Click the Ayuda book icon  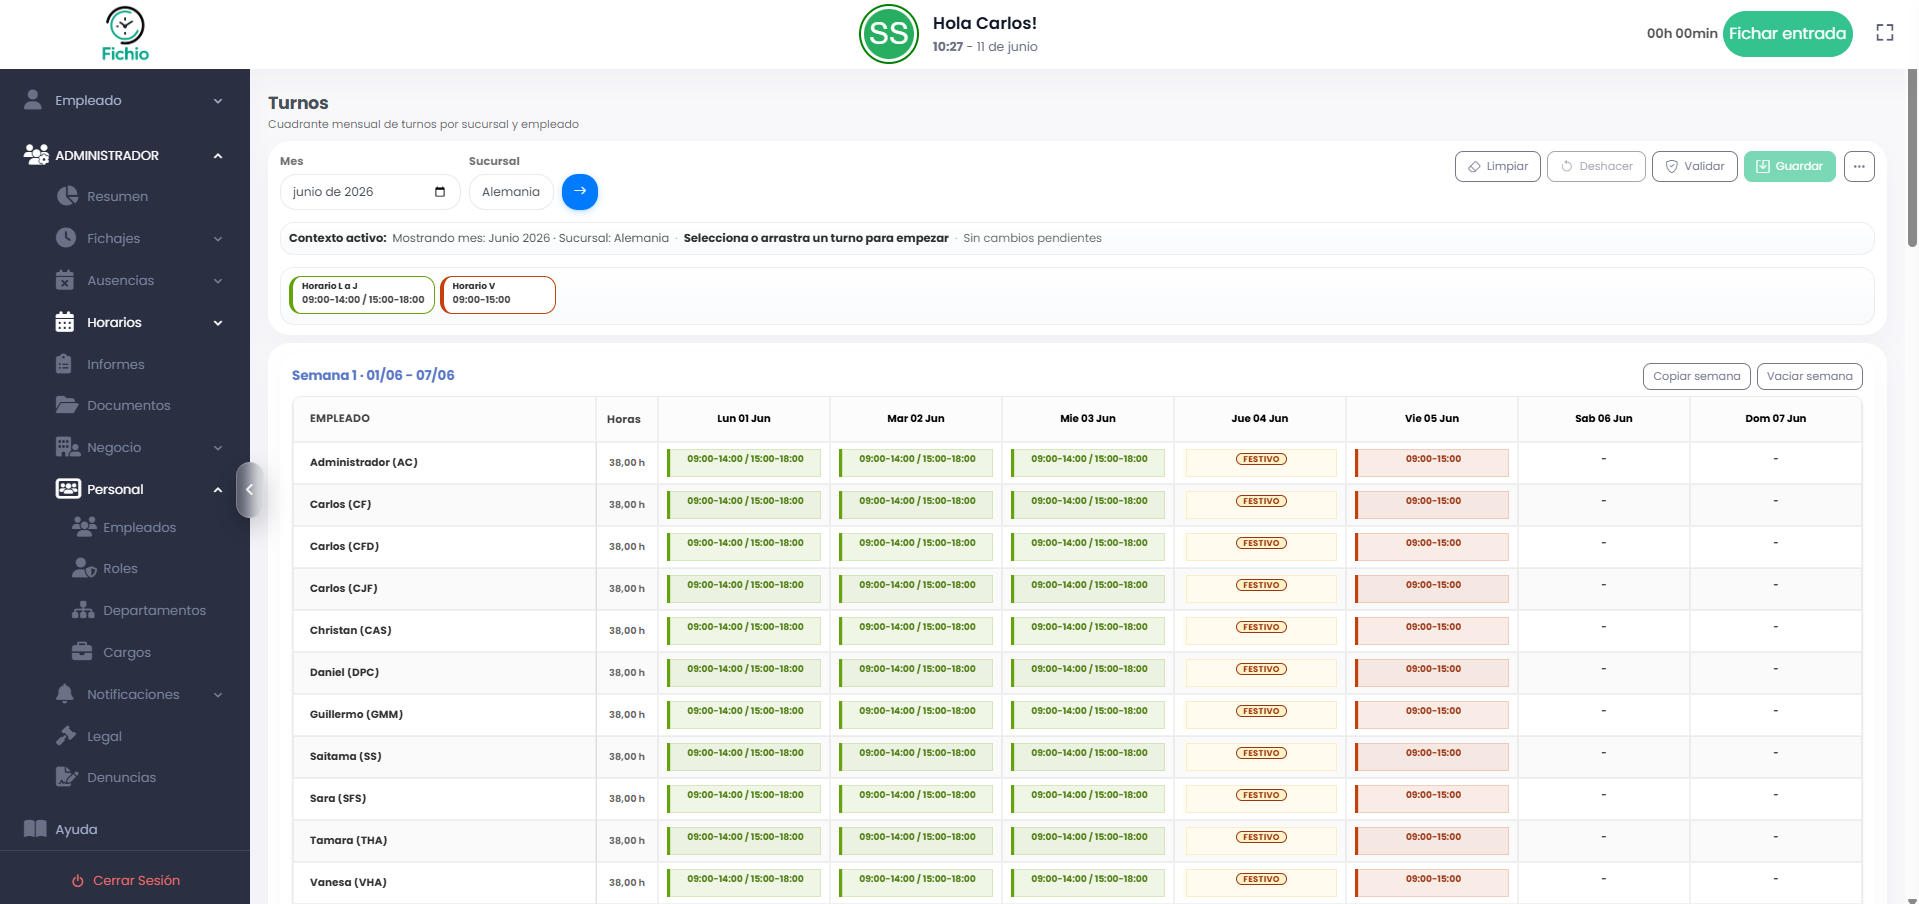tap(35, 829)
